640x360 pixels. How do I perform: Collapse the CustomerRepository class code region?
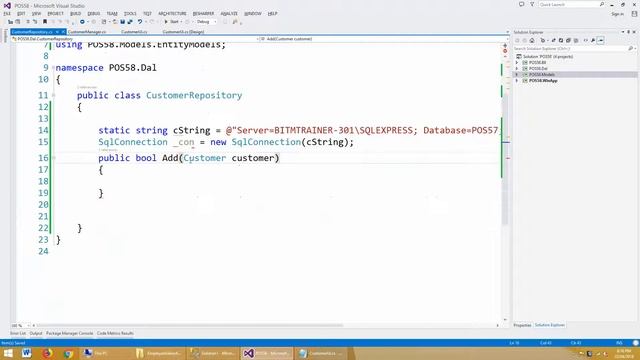53,96
